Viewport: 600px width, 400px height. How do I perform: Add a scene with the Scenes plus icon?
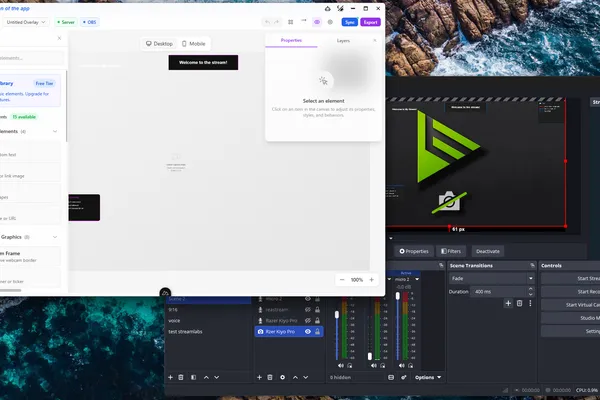click(170, 377)
